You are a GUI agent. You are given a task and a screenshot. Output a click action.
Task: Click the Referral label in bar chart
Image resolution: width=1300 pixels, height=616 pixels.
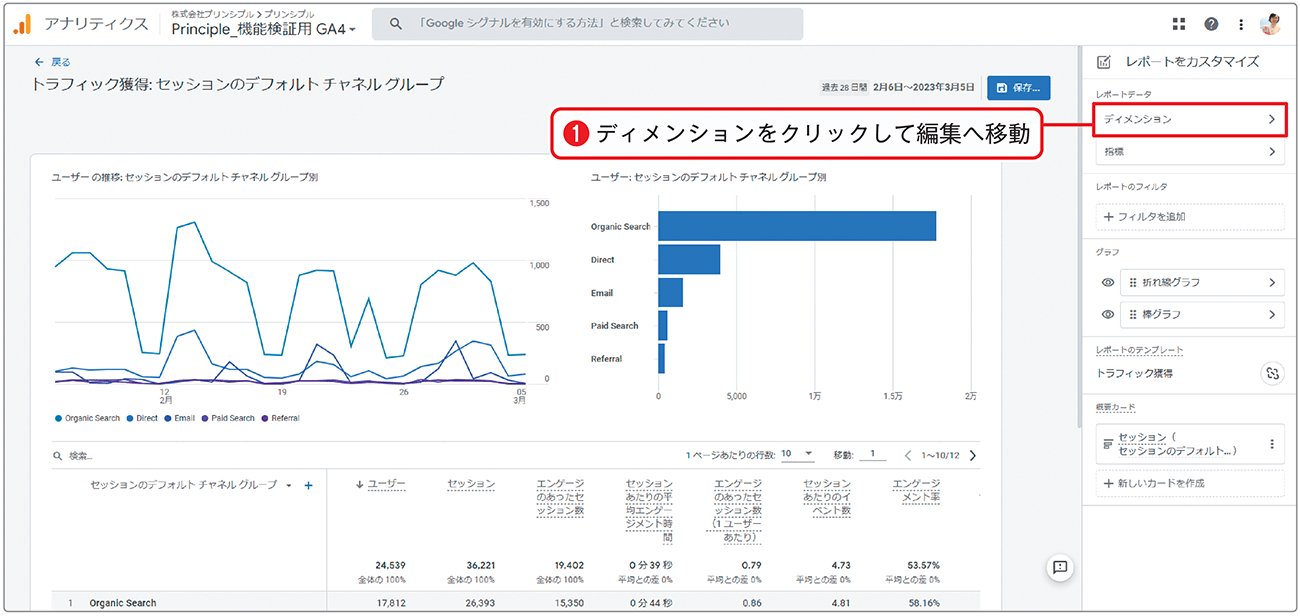[x=606, y=359]
